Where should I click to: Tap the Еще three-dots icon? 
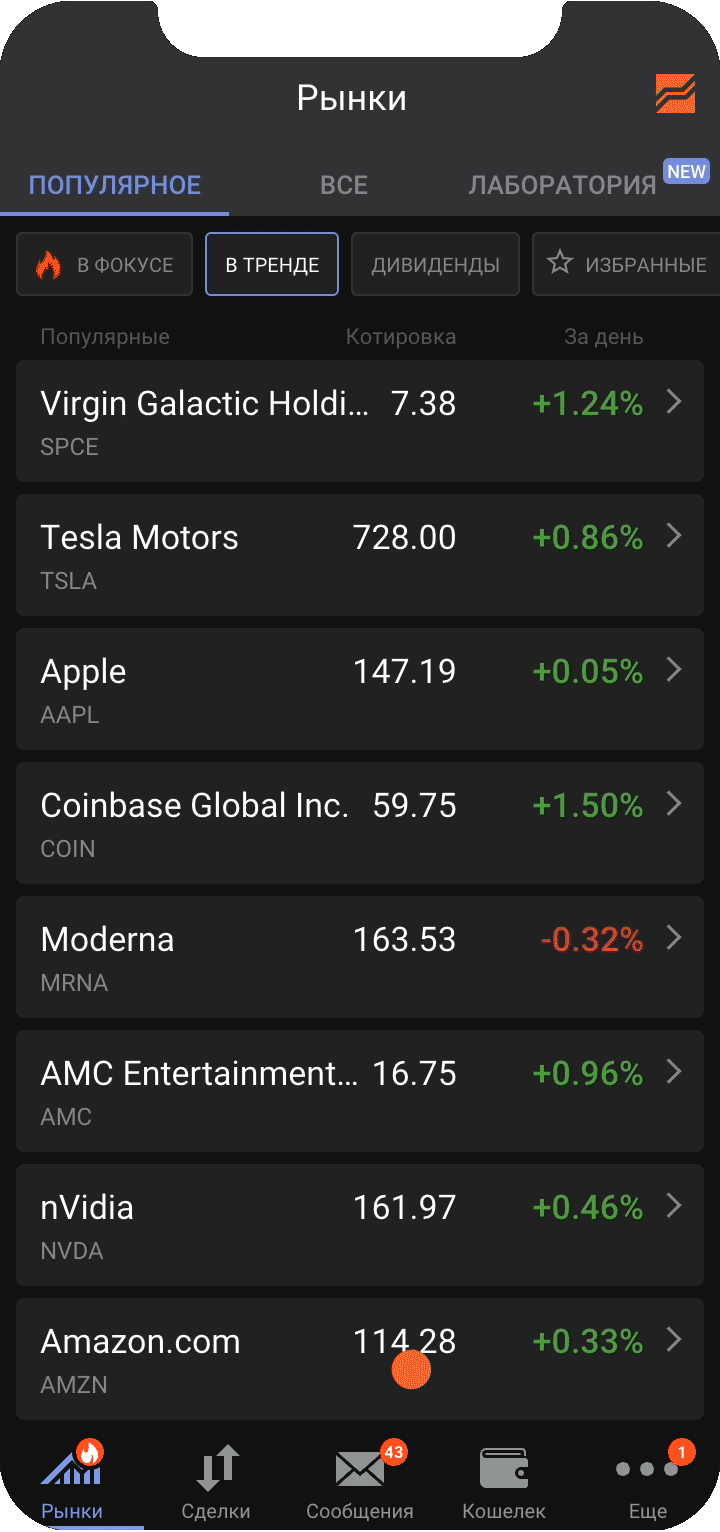[x=647, y=1469]
